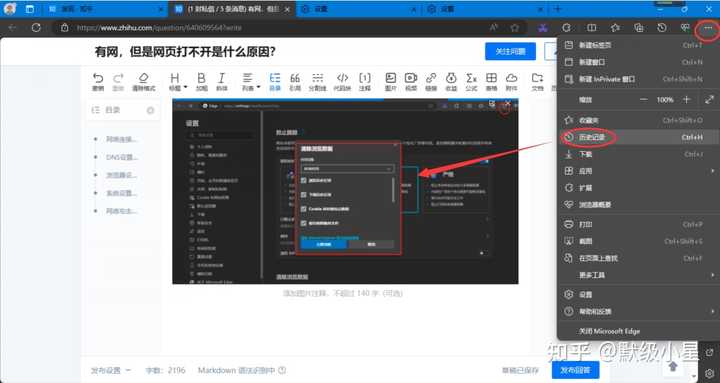
Task: Insert an image (图片)
Action: (391, 82)
